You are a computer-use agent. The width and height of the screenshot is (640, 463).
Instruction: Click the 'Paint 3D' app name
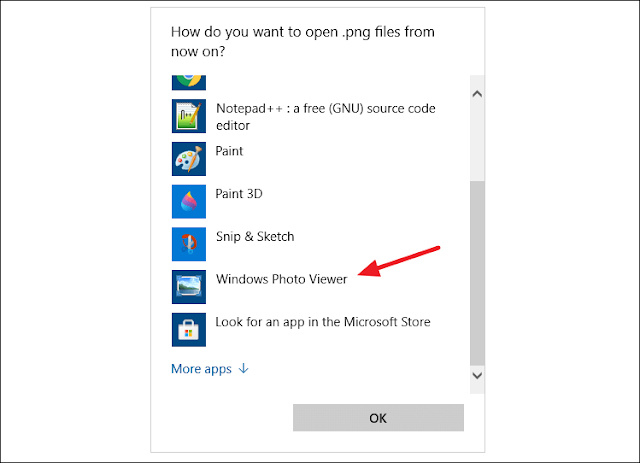point(239,194)
